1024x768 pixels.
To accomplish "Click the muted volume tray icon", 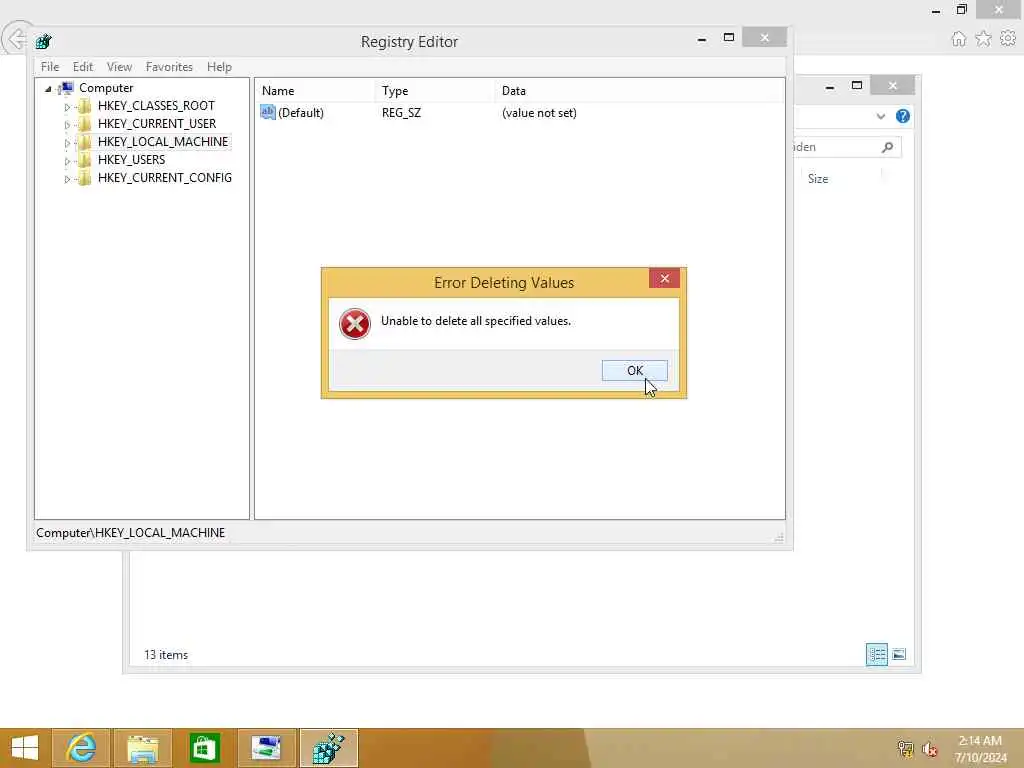I will click(x=929, y=749).
